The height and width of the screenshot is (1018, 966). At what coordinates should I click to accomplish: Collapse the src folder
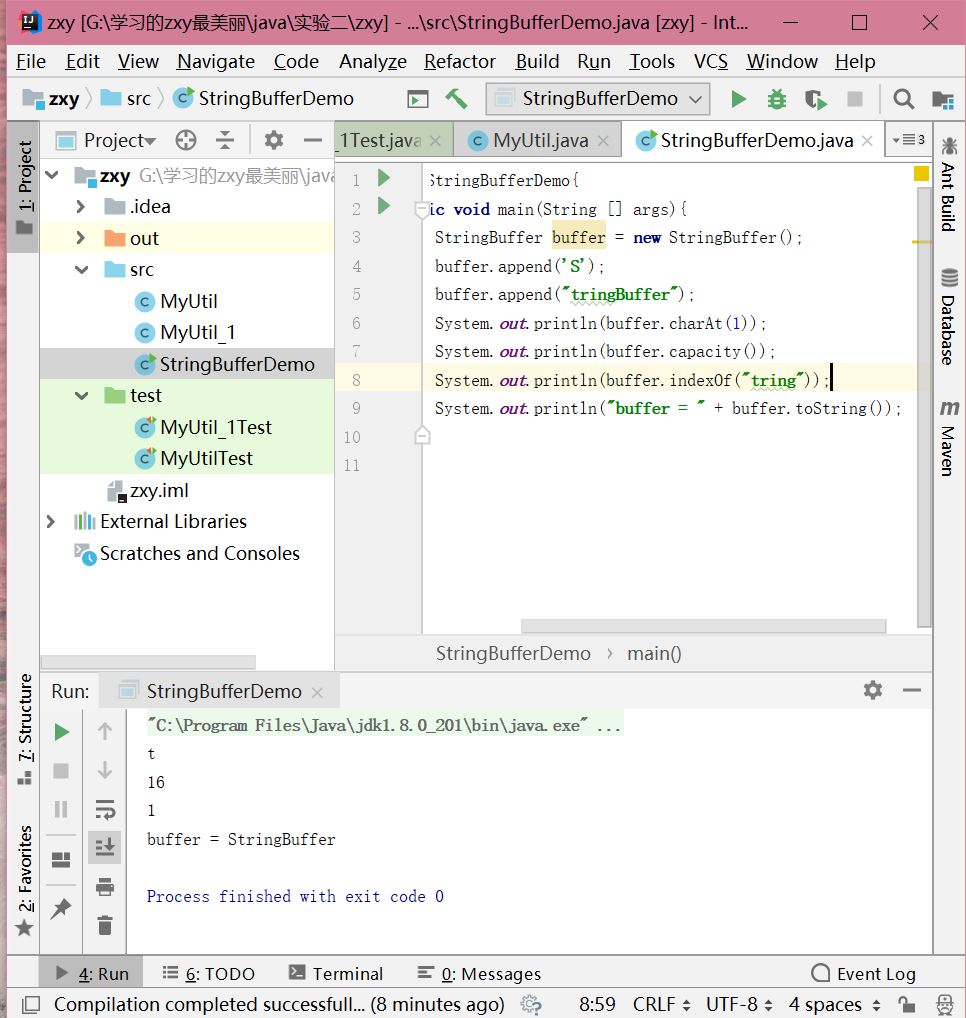(x=81, y=269)
